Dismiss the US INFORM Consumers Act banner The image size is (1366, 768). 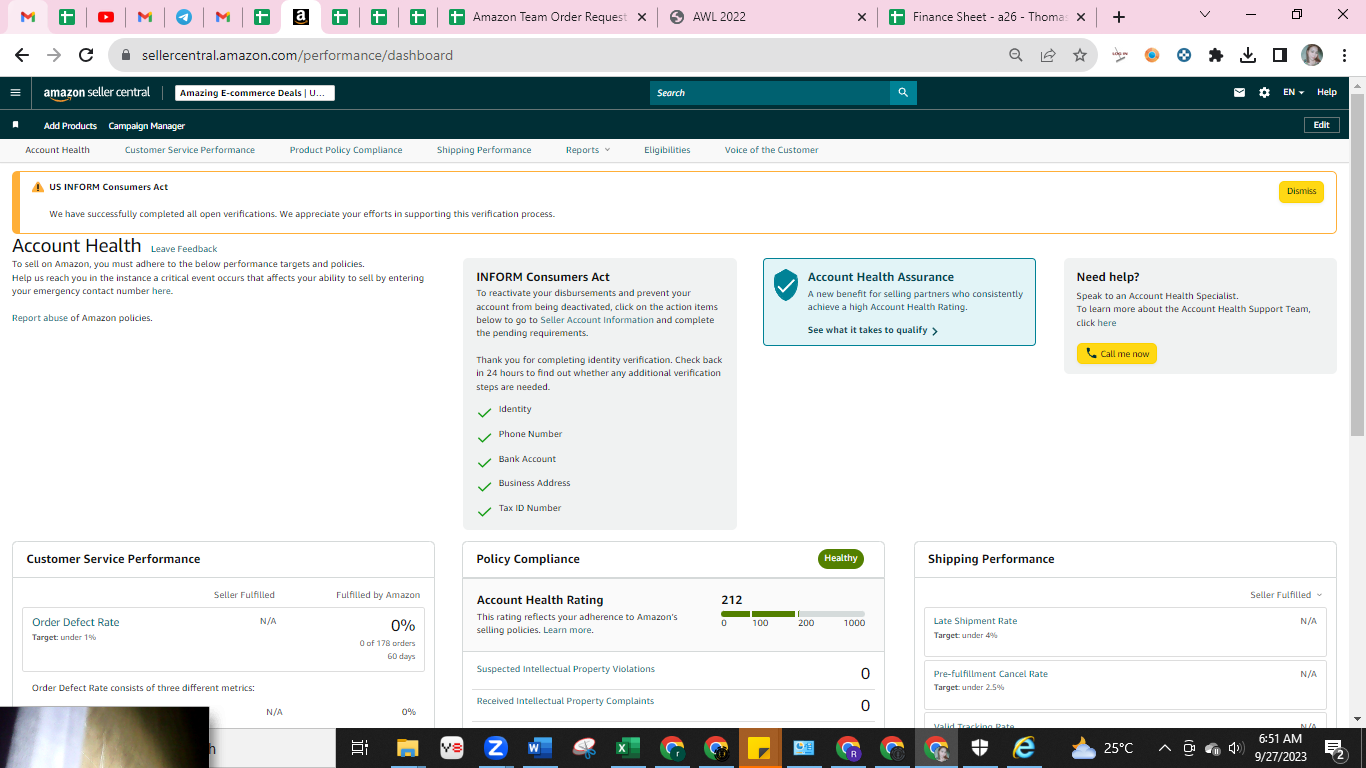1301,192
